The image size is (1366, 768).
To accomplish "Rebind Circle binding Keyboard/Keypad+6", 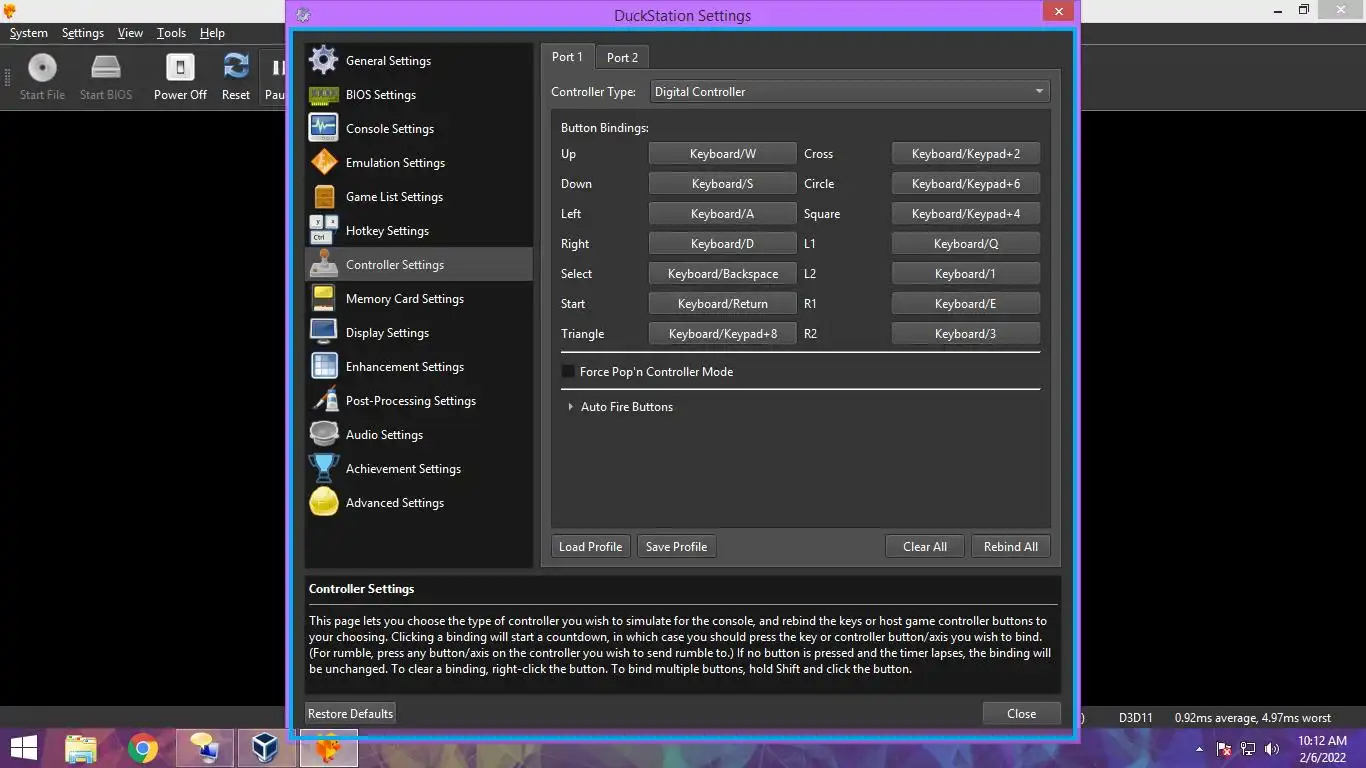I will [x=966, y=184].
